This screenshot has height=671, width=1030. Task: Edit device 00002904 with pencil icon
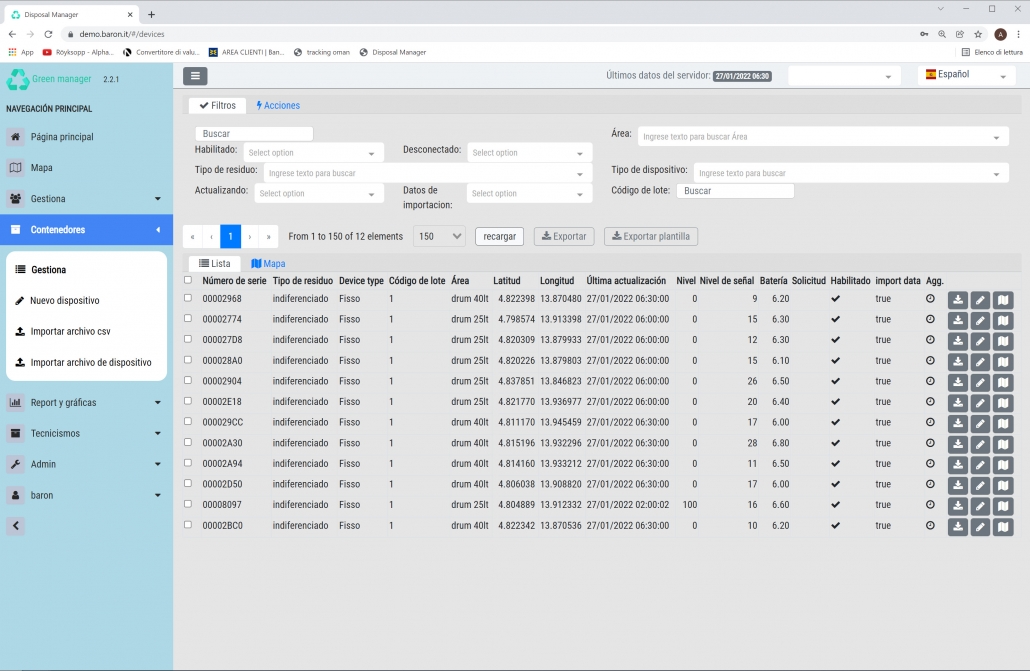(980, 382)
